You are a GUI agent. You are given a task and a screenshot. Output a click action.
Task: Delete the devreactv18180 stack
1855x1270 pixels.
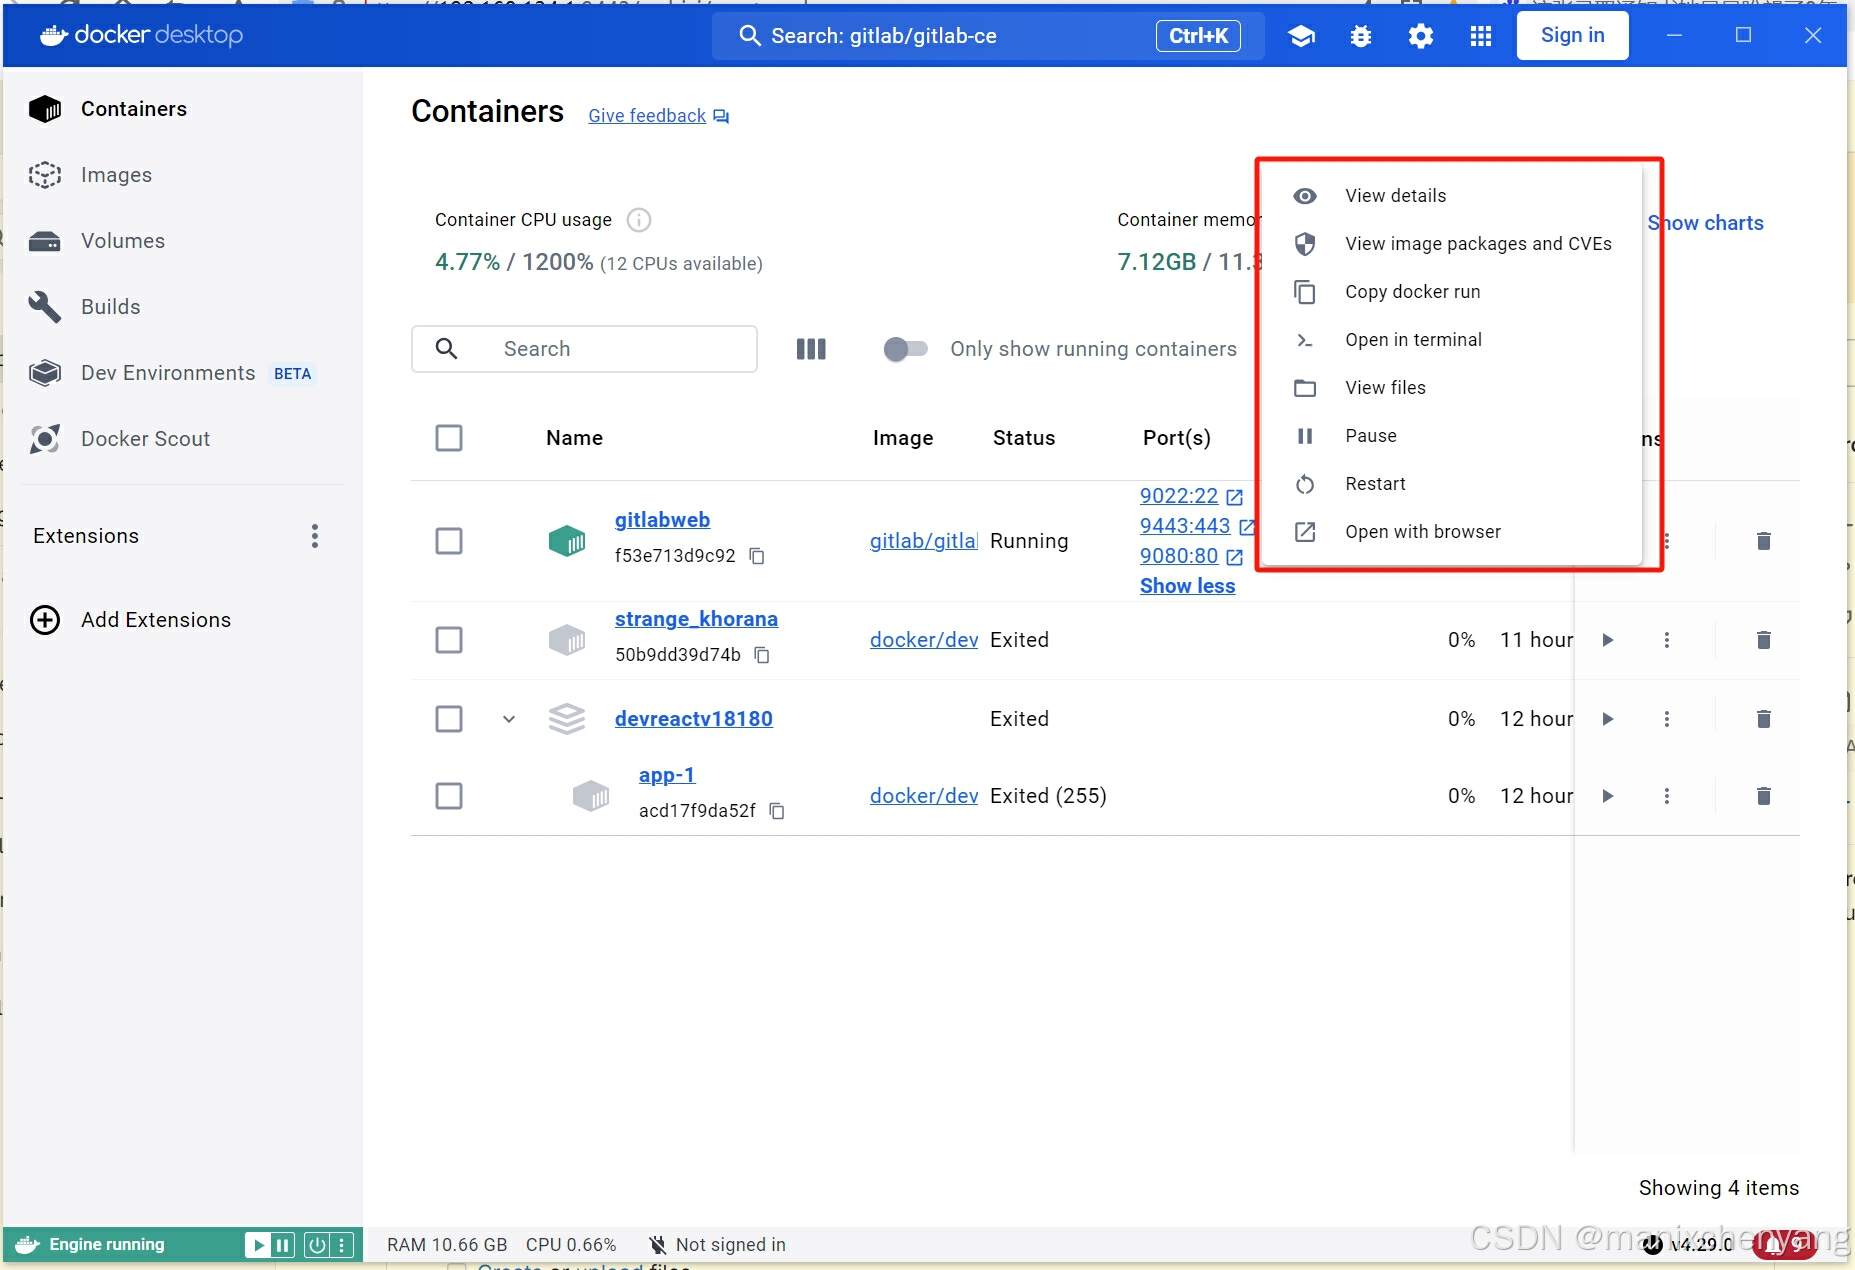point(1764,719)
